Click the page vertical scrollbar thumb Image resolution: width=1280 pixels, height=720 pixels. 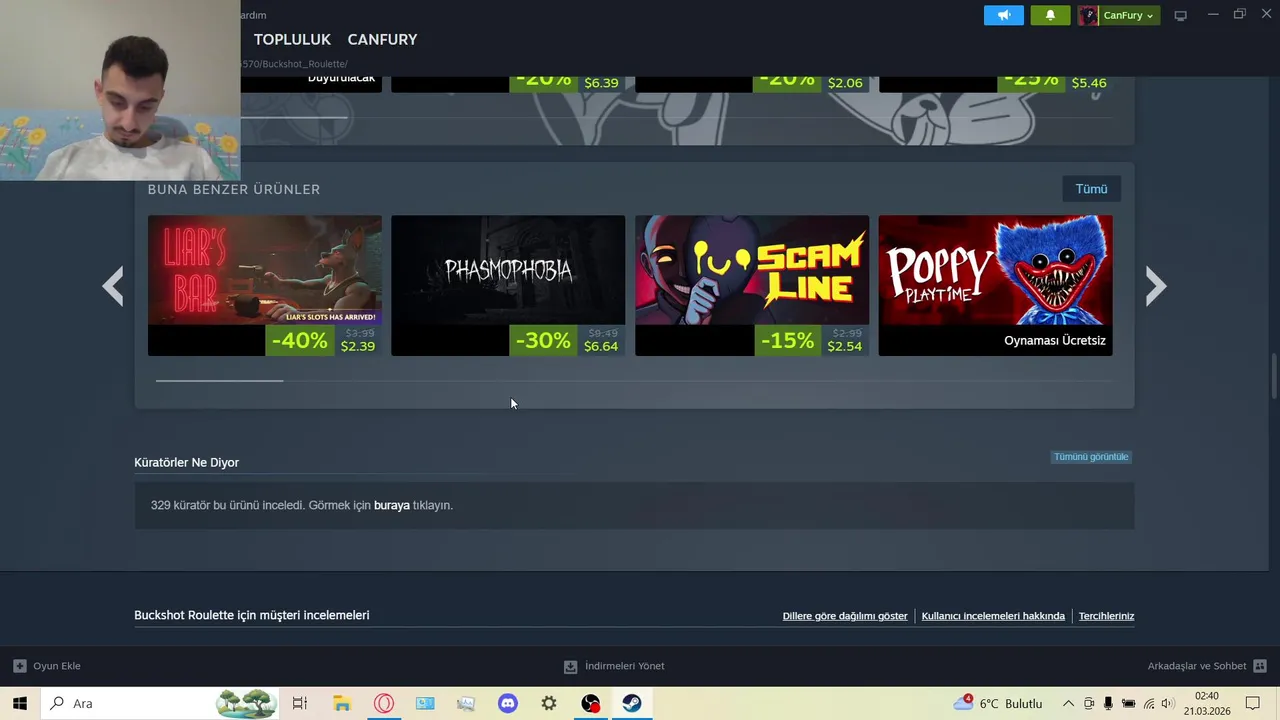tap(1274, 375)
